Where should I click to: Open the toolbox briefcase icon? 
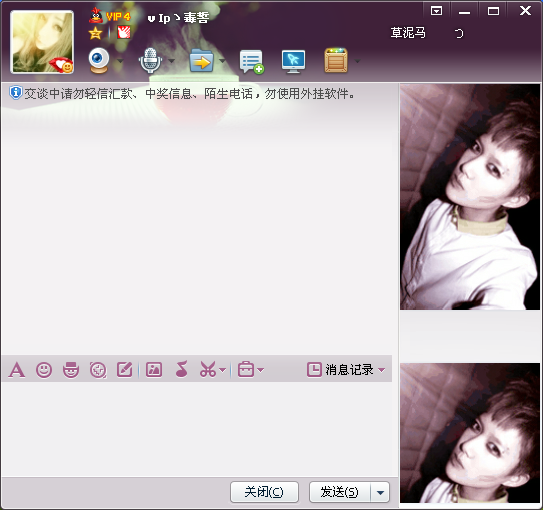pyautogui.click(x=246, y=369)
